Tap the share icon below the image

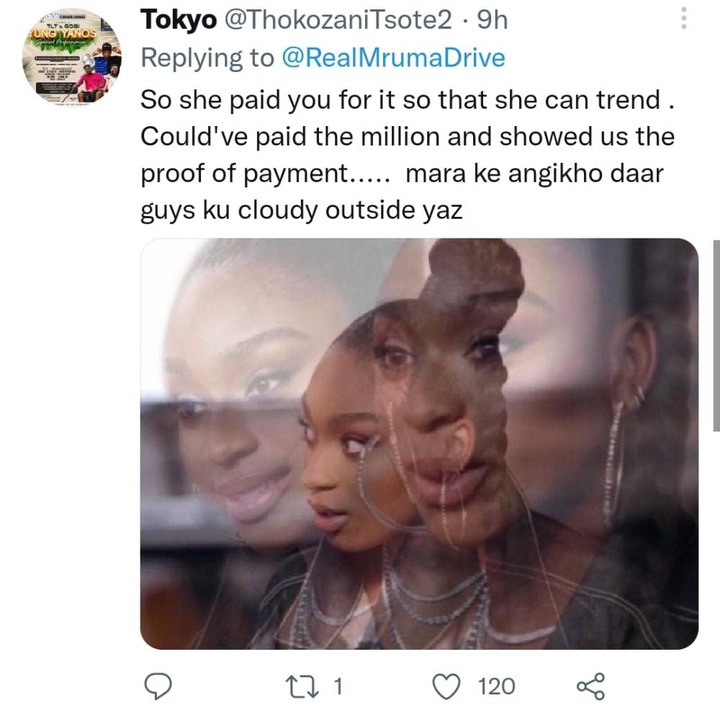591,686
